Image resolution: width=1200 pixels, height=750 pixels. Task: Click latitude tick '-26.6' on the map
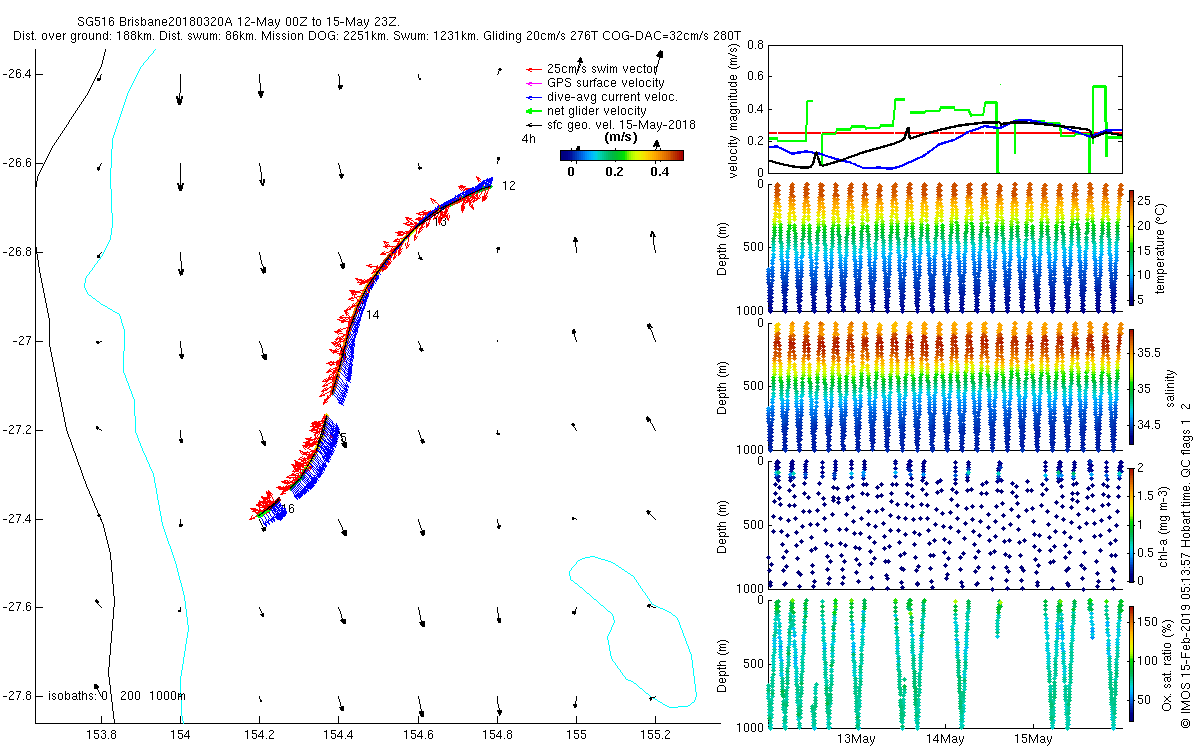pos(16,163)
